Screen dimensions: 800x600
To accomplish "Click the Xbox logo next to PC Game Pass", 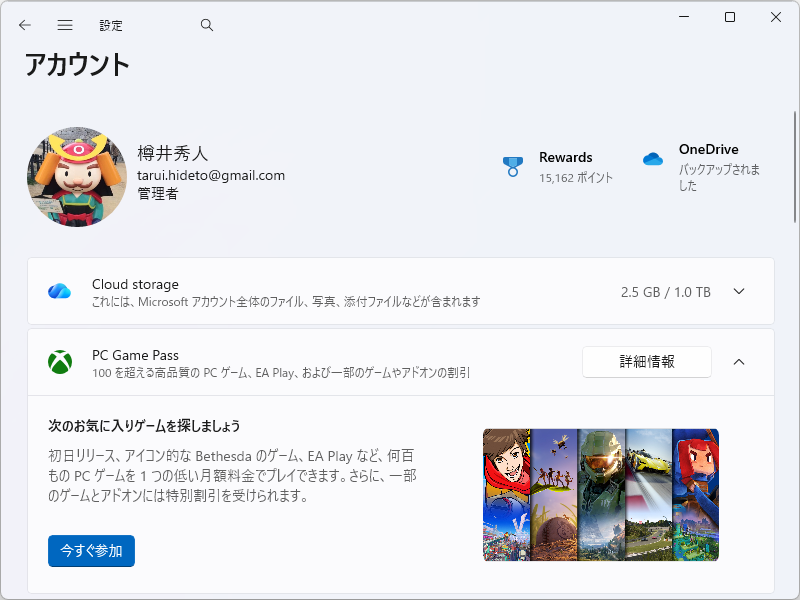I will pyautogui.click(x=59, y=361).
